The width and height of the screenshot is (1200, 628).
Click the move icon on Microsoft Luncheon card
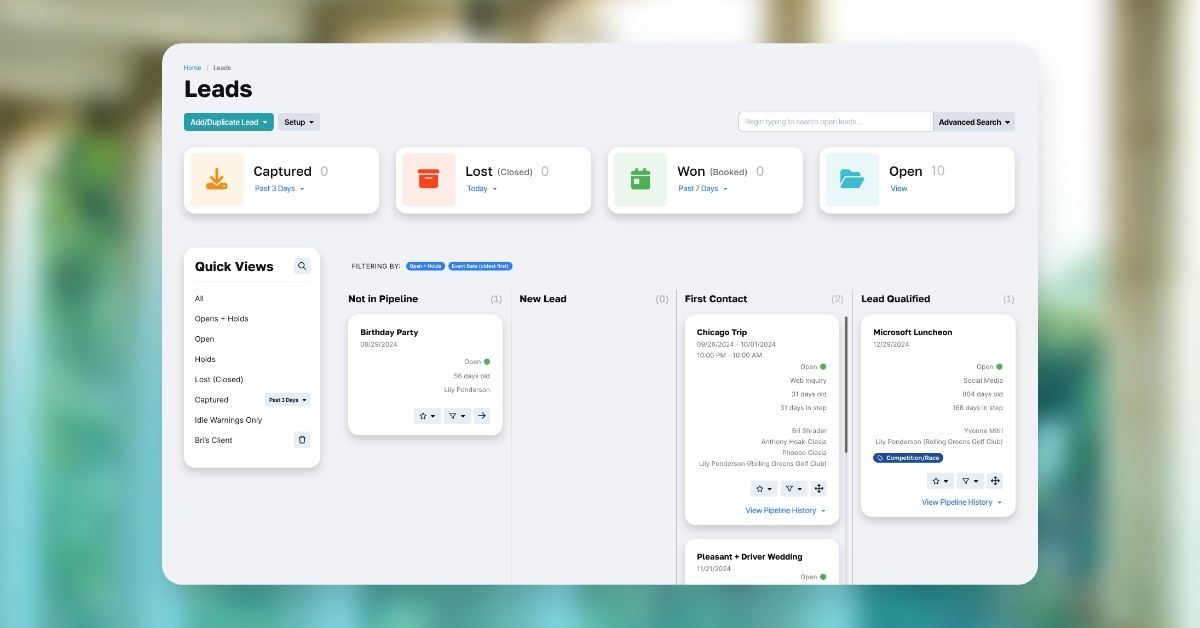[x=995, y=481]
